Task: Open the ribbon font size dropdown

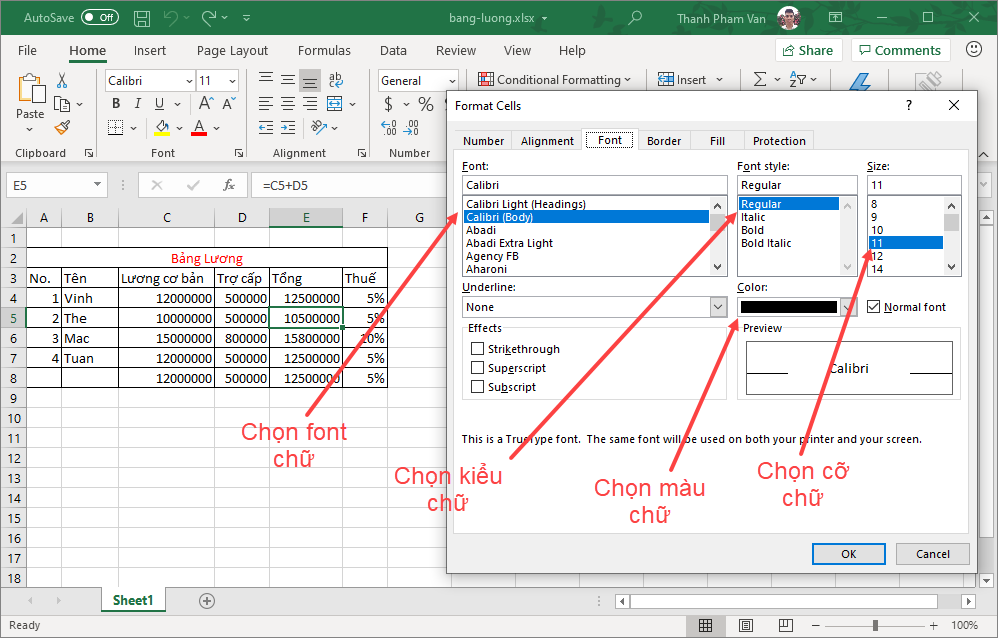Action: tap(232, 81)
